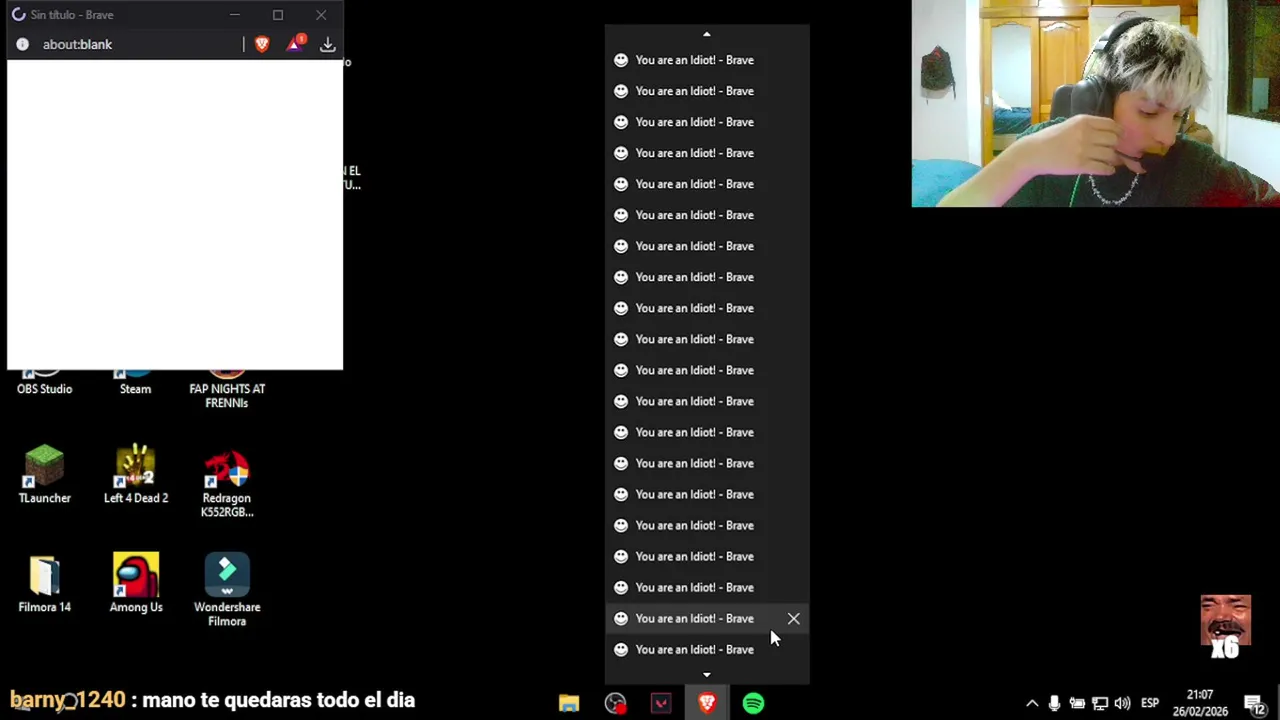
Task: Click the safely remove hardware tray icon
Action: [1077, 704]
